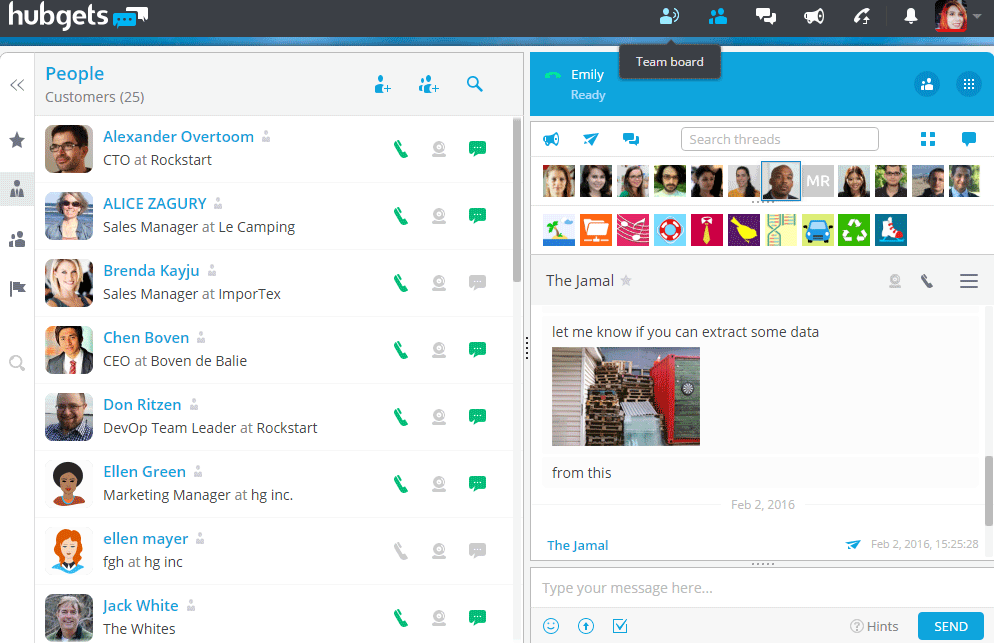Viewport: 994px width, 643px height.
Task: Select the highlighted Jamal avatar in contacts row
Action: (780, 181)
